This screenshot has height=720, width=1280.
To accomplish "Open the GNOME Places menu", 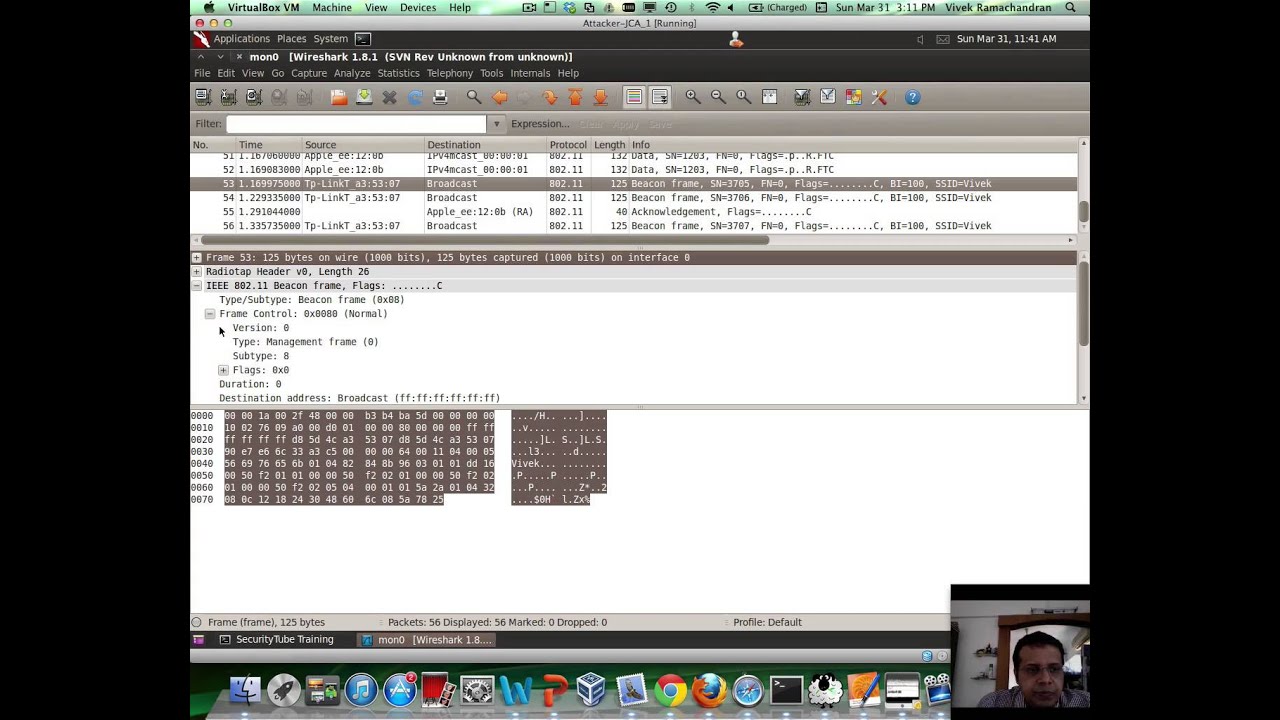I will pyautogui.click(x=291, y=39).
